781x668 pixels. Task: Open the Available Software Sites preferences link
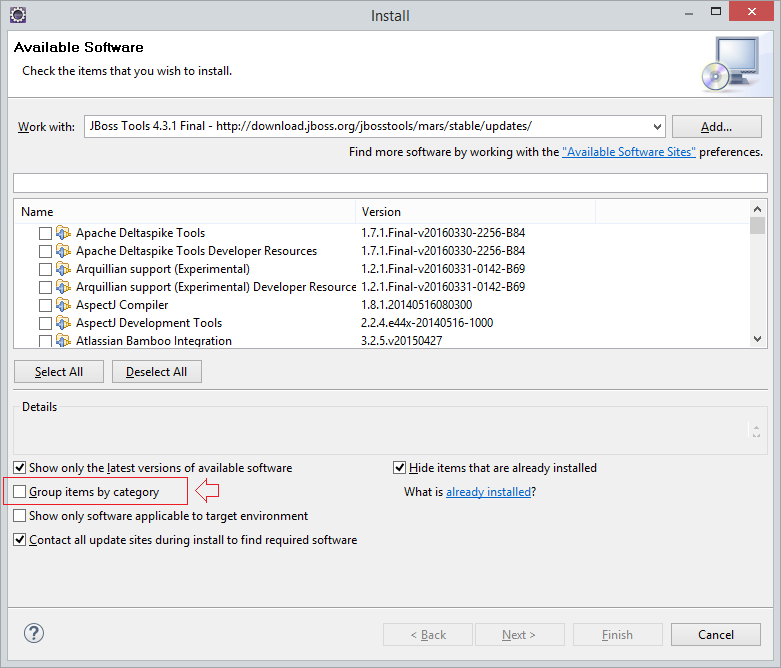[629, 151]
